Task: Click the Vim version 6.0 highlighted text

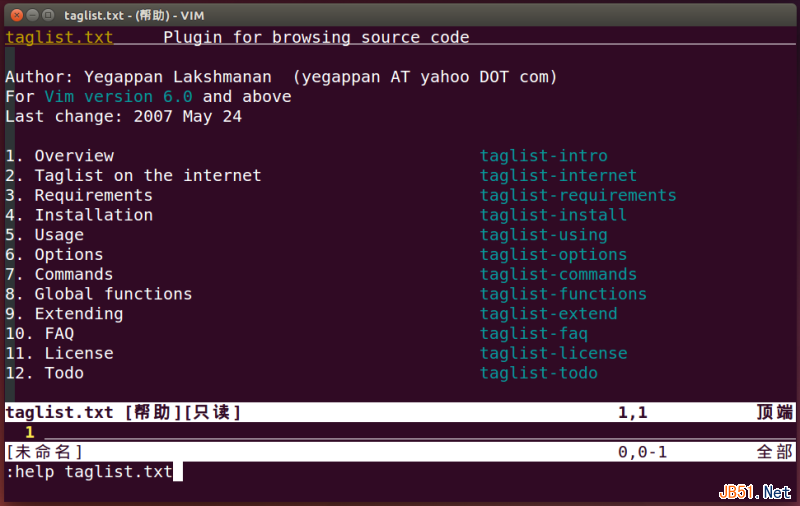Action: 123,97
